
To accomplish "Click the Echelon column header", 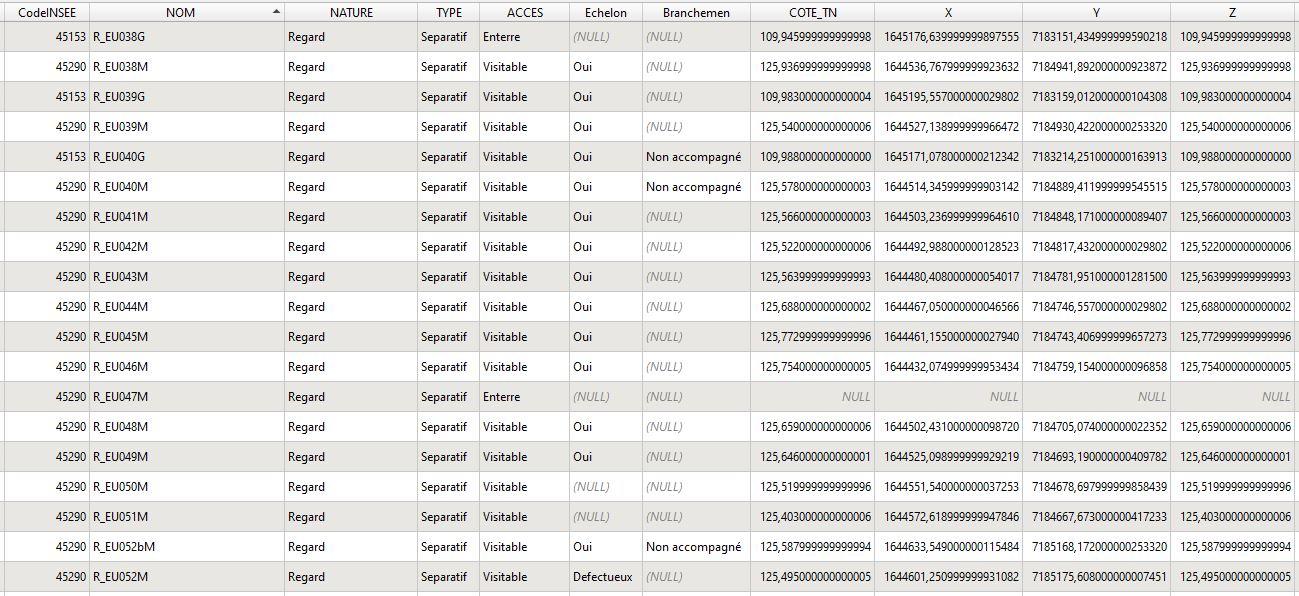I will (x=606, y=12).
